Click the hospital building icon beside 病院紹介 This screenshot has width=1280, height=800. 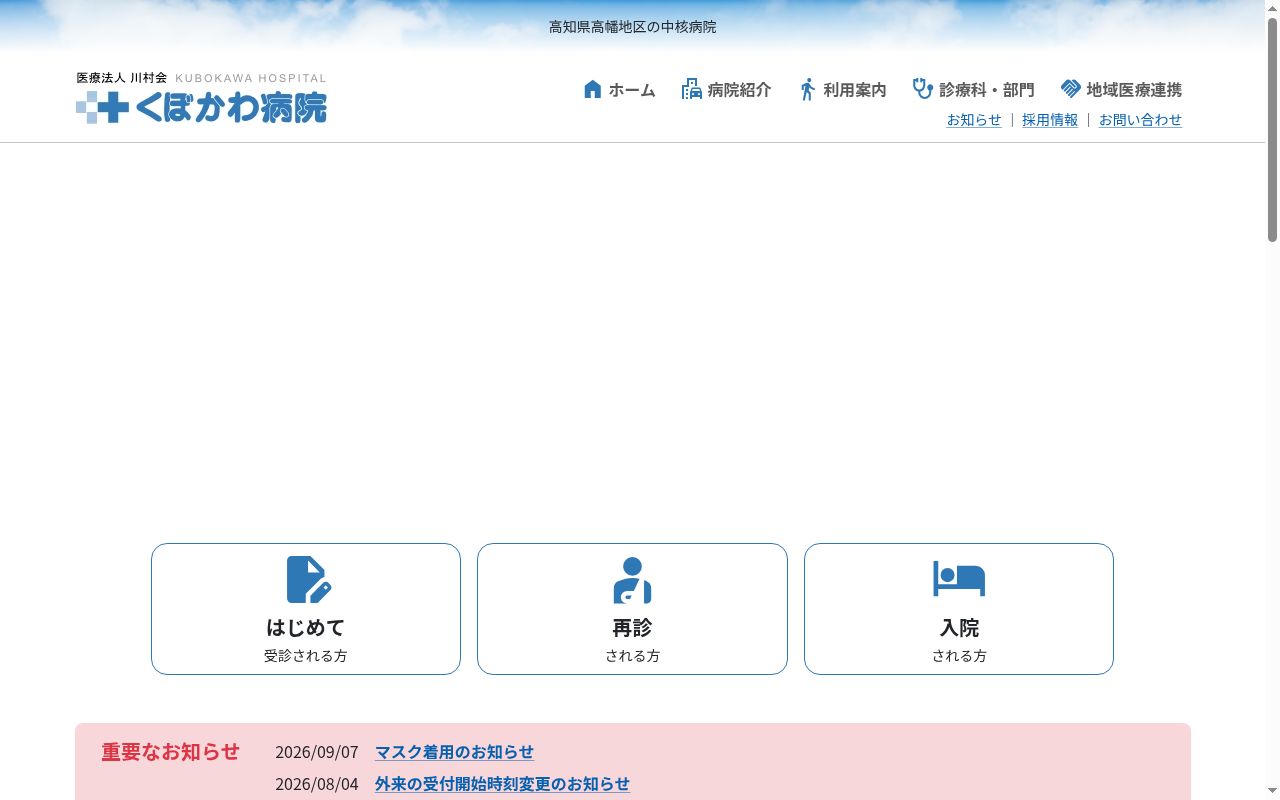(x=691, y=89)
